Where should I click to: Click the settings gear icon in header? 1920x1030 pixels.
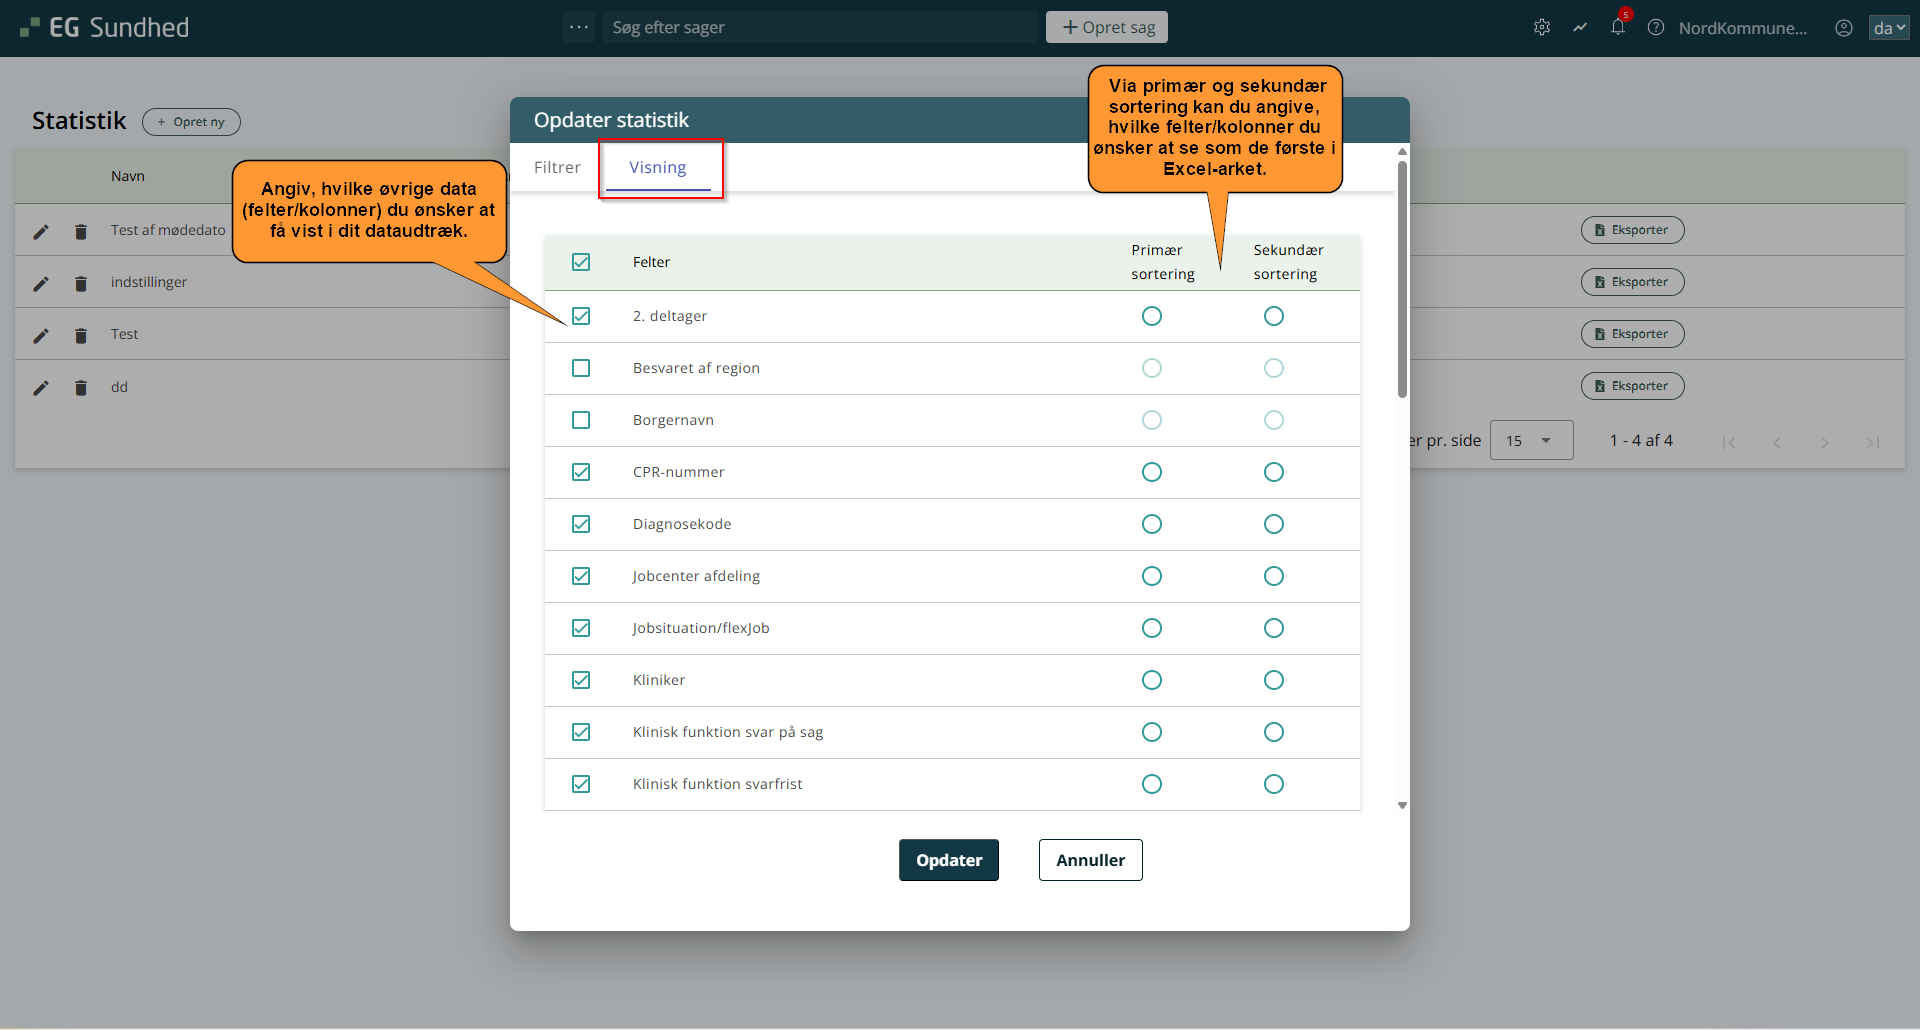coord(1541,28)
